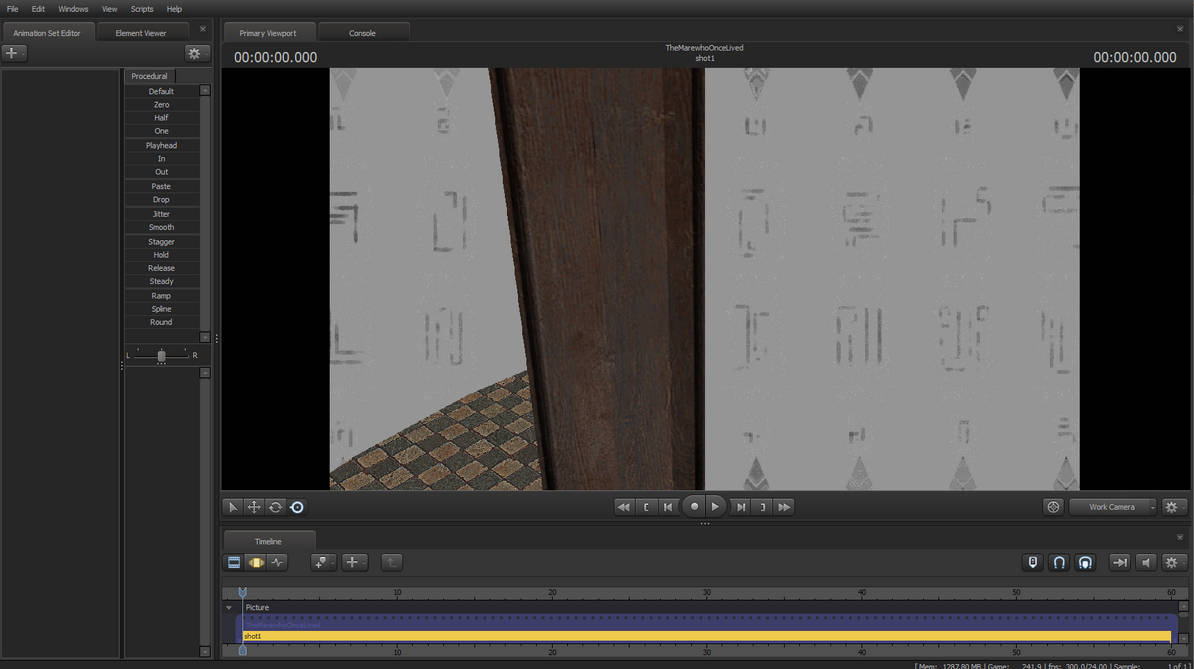Toggle the mute audio speaker button

[x=1146, y=563]
